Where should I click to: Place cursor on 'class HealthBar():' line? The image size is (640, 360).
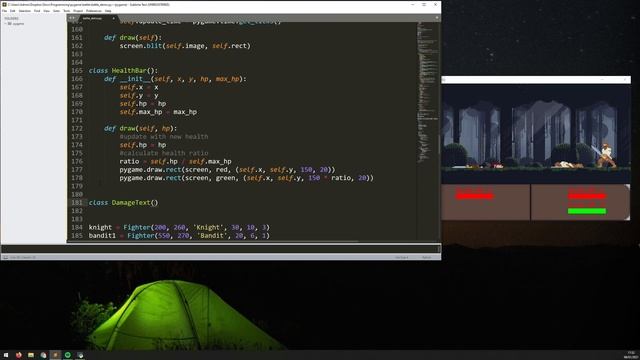click(123, 71)
